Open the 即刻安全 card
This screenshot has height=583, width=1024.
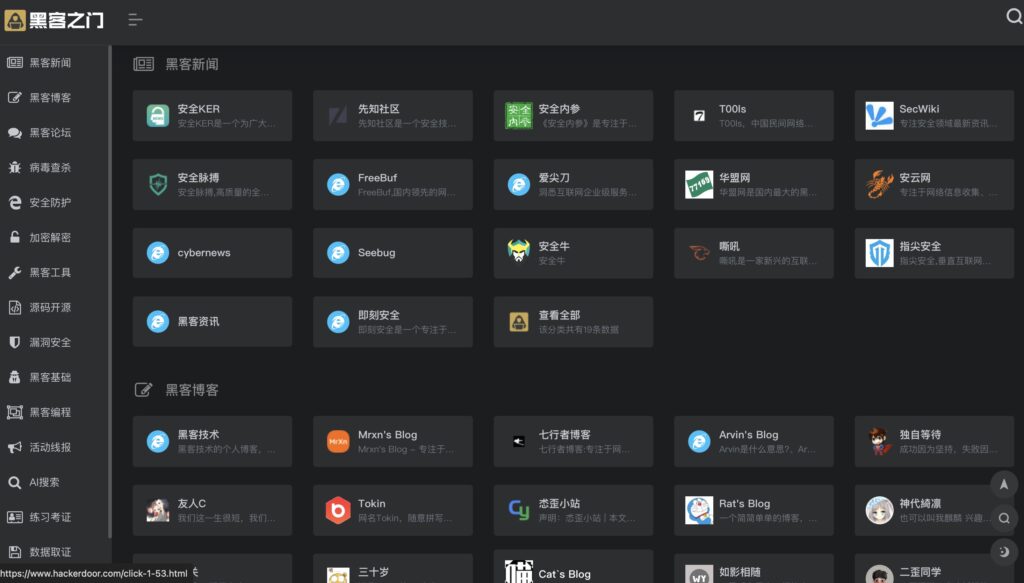tap(392, 322)
